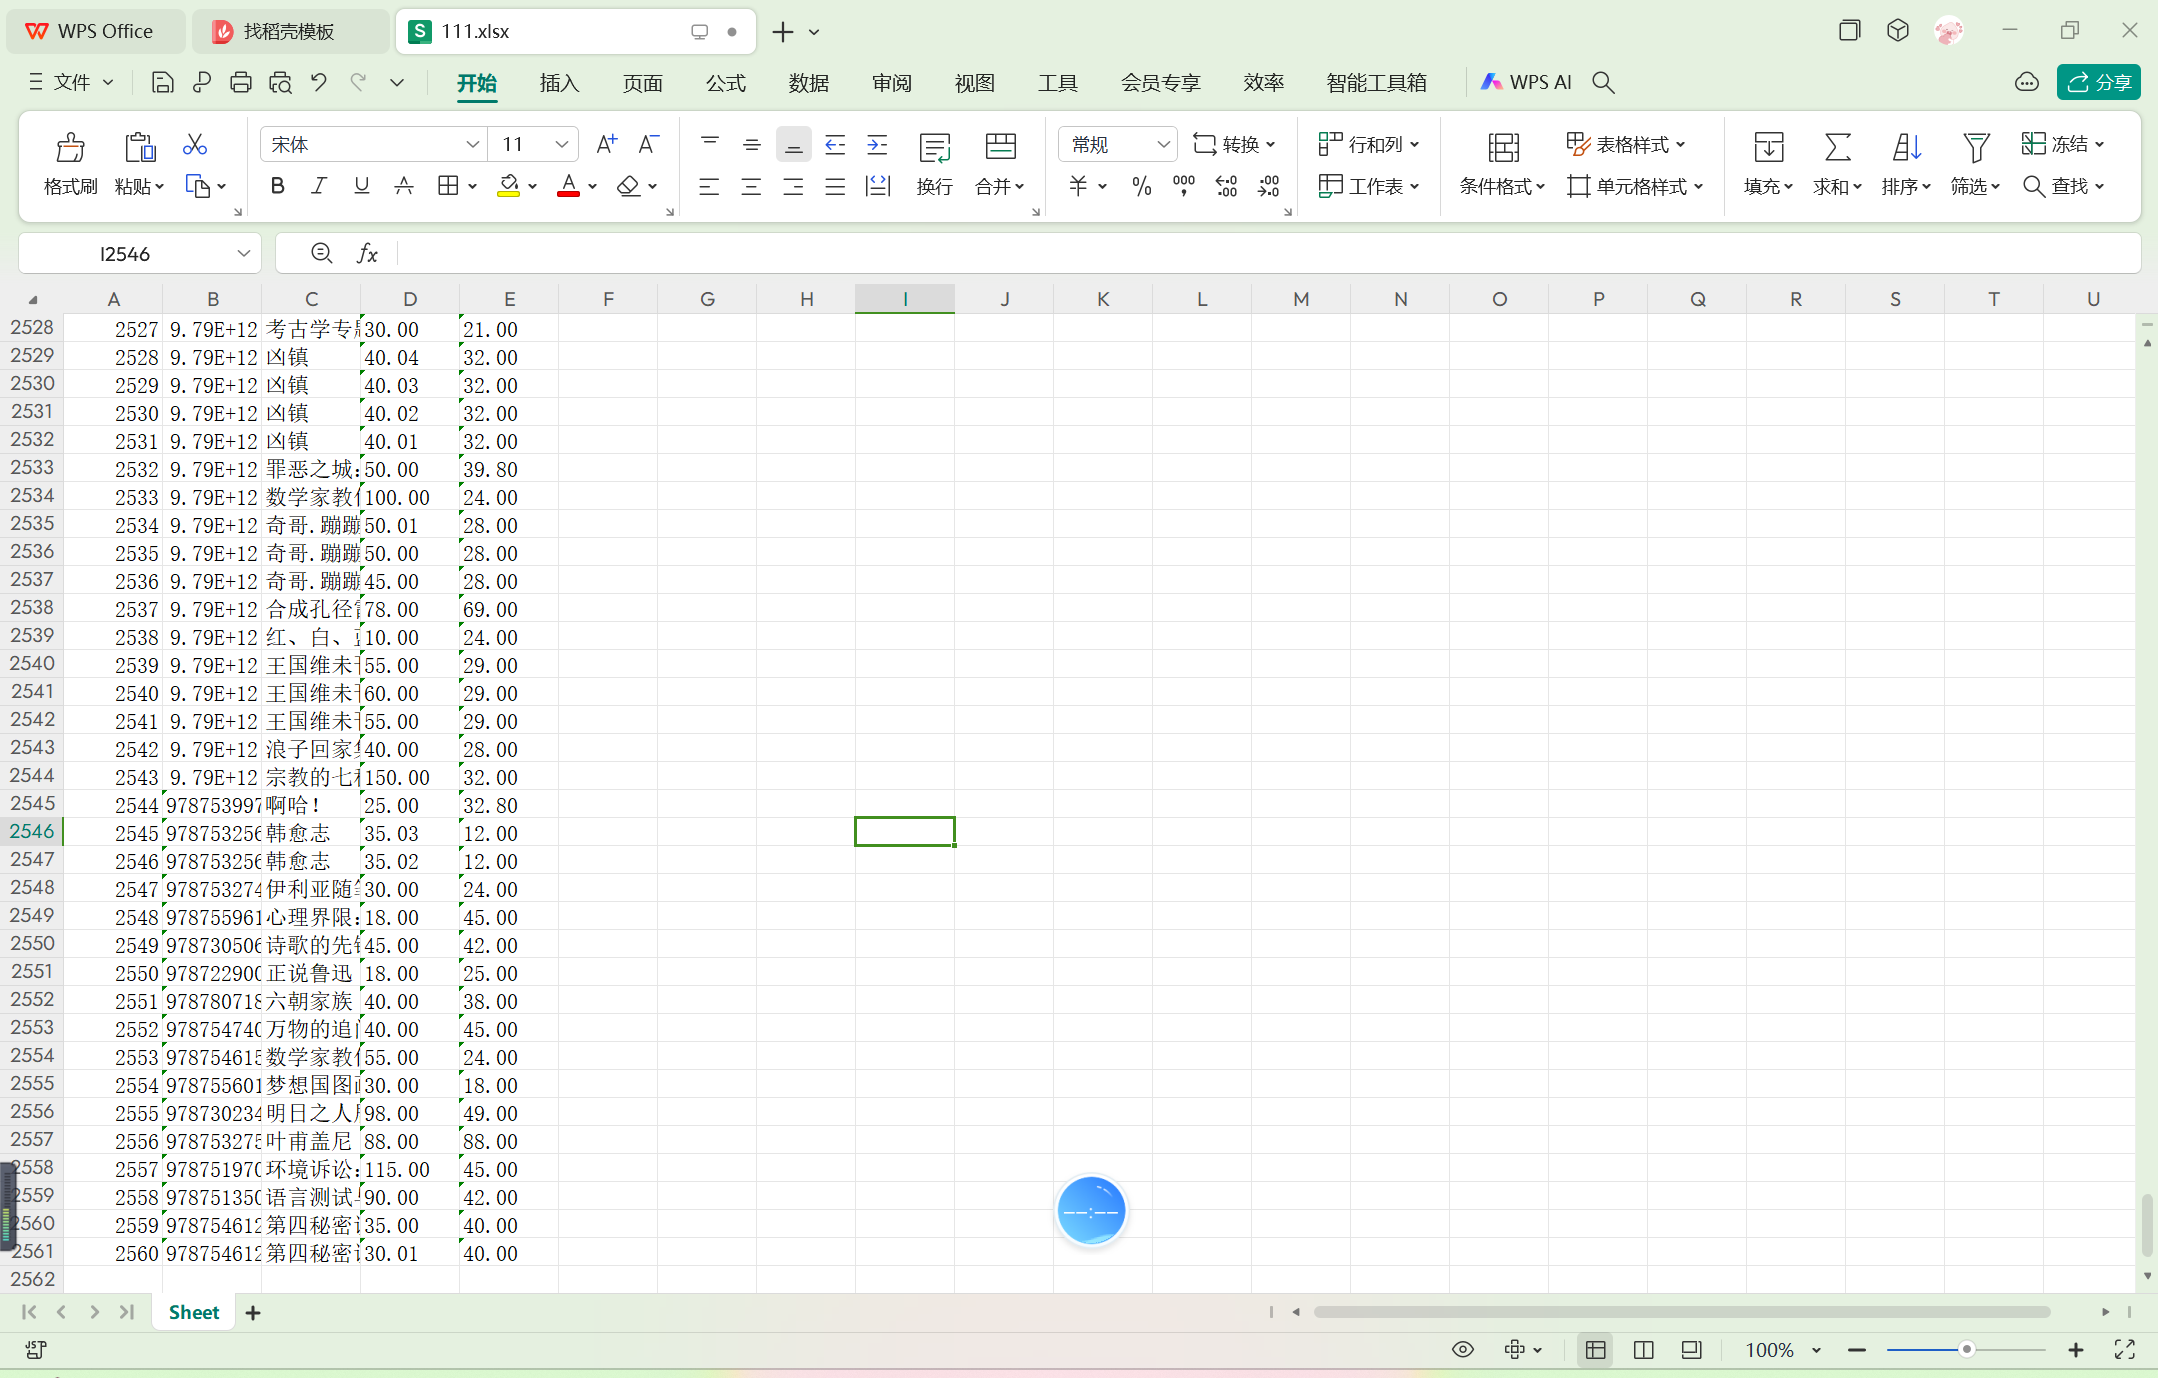
Task: Click the WPS AI button
Action: (1527, 83)
